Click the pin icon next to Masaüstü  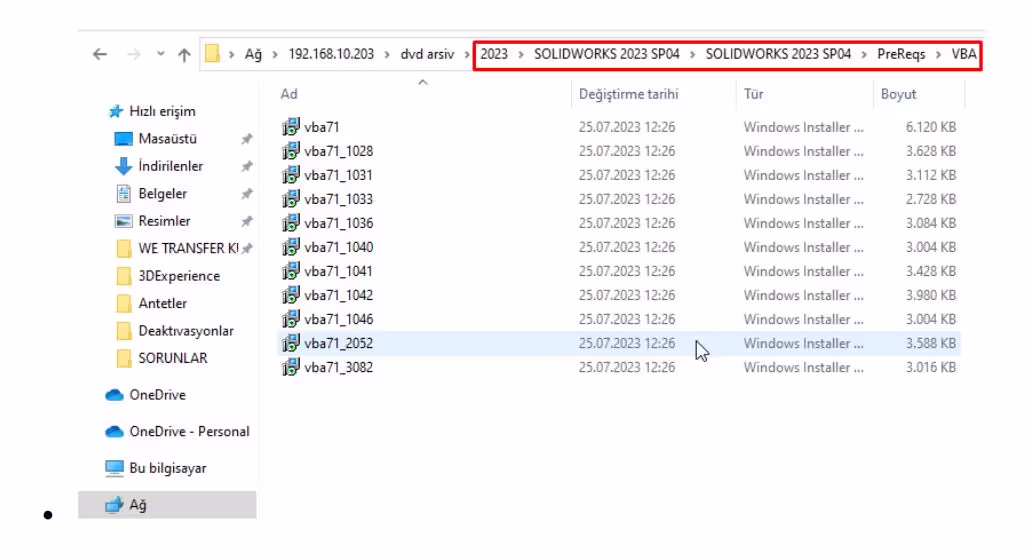(x=247, y=139)
